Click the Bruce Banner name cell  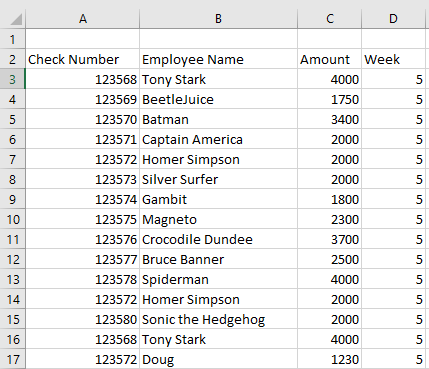pyautogui.click(x=218, y=259)
